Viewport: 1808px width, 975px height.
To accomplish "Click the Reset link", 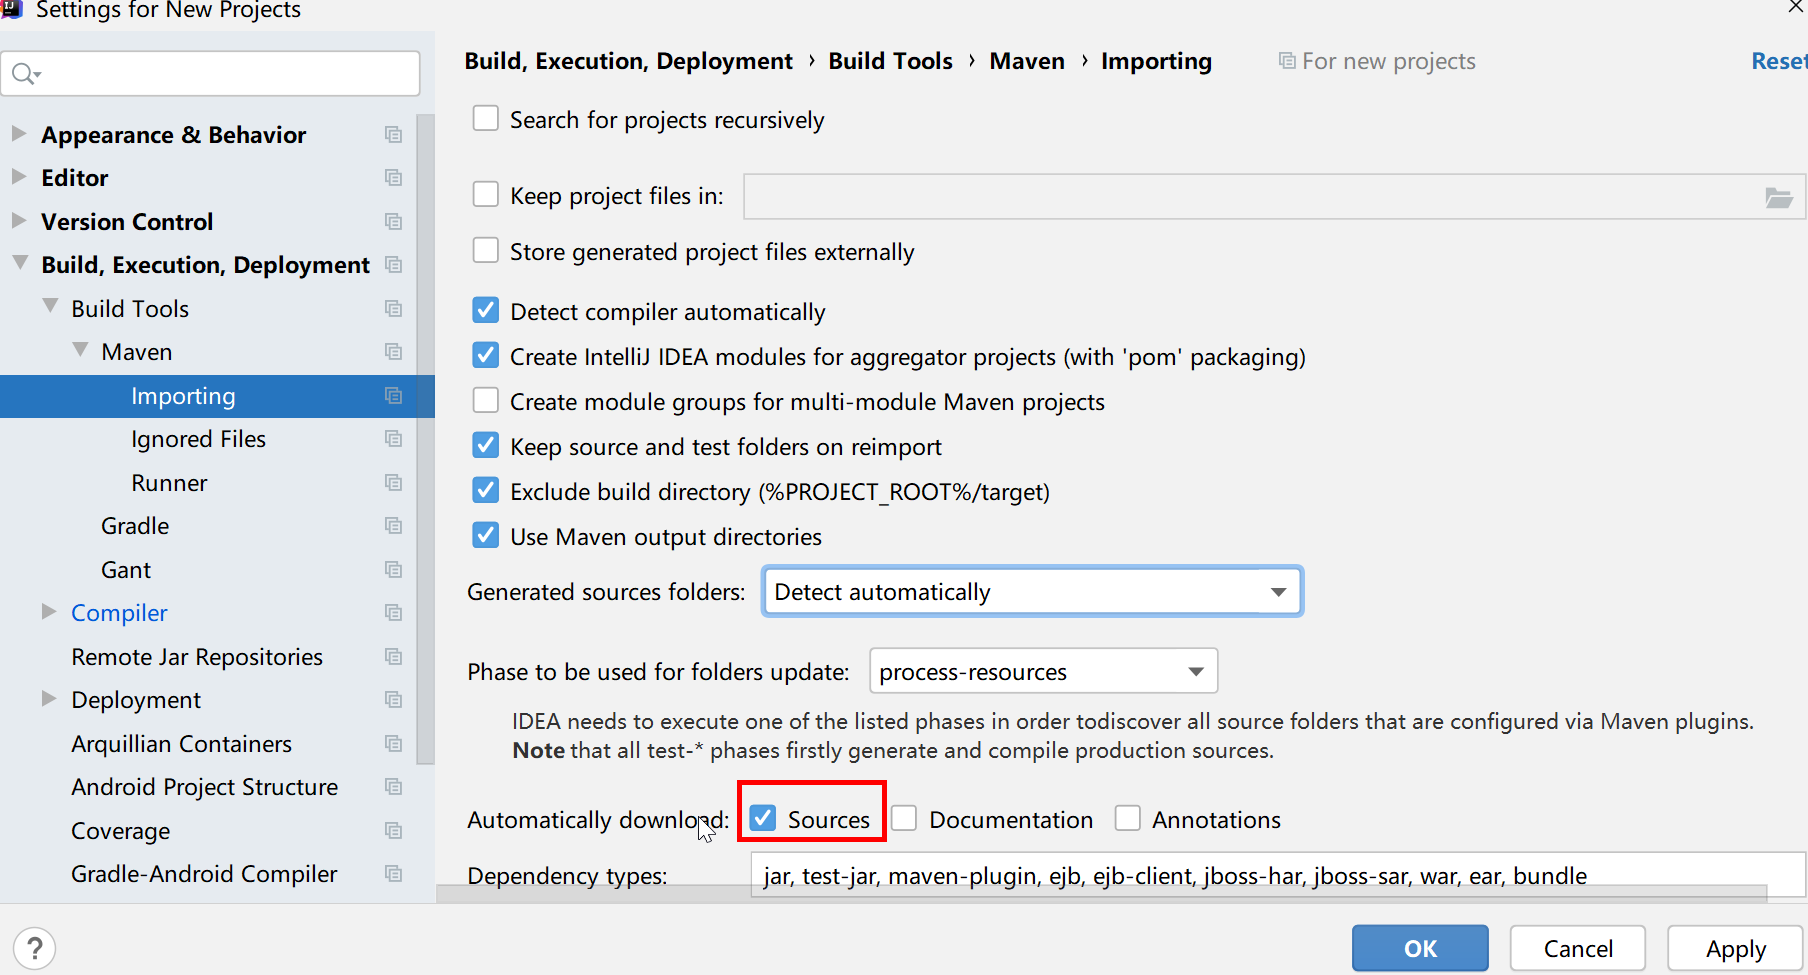I will tap(1779, 61).
